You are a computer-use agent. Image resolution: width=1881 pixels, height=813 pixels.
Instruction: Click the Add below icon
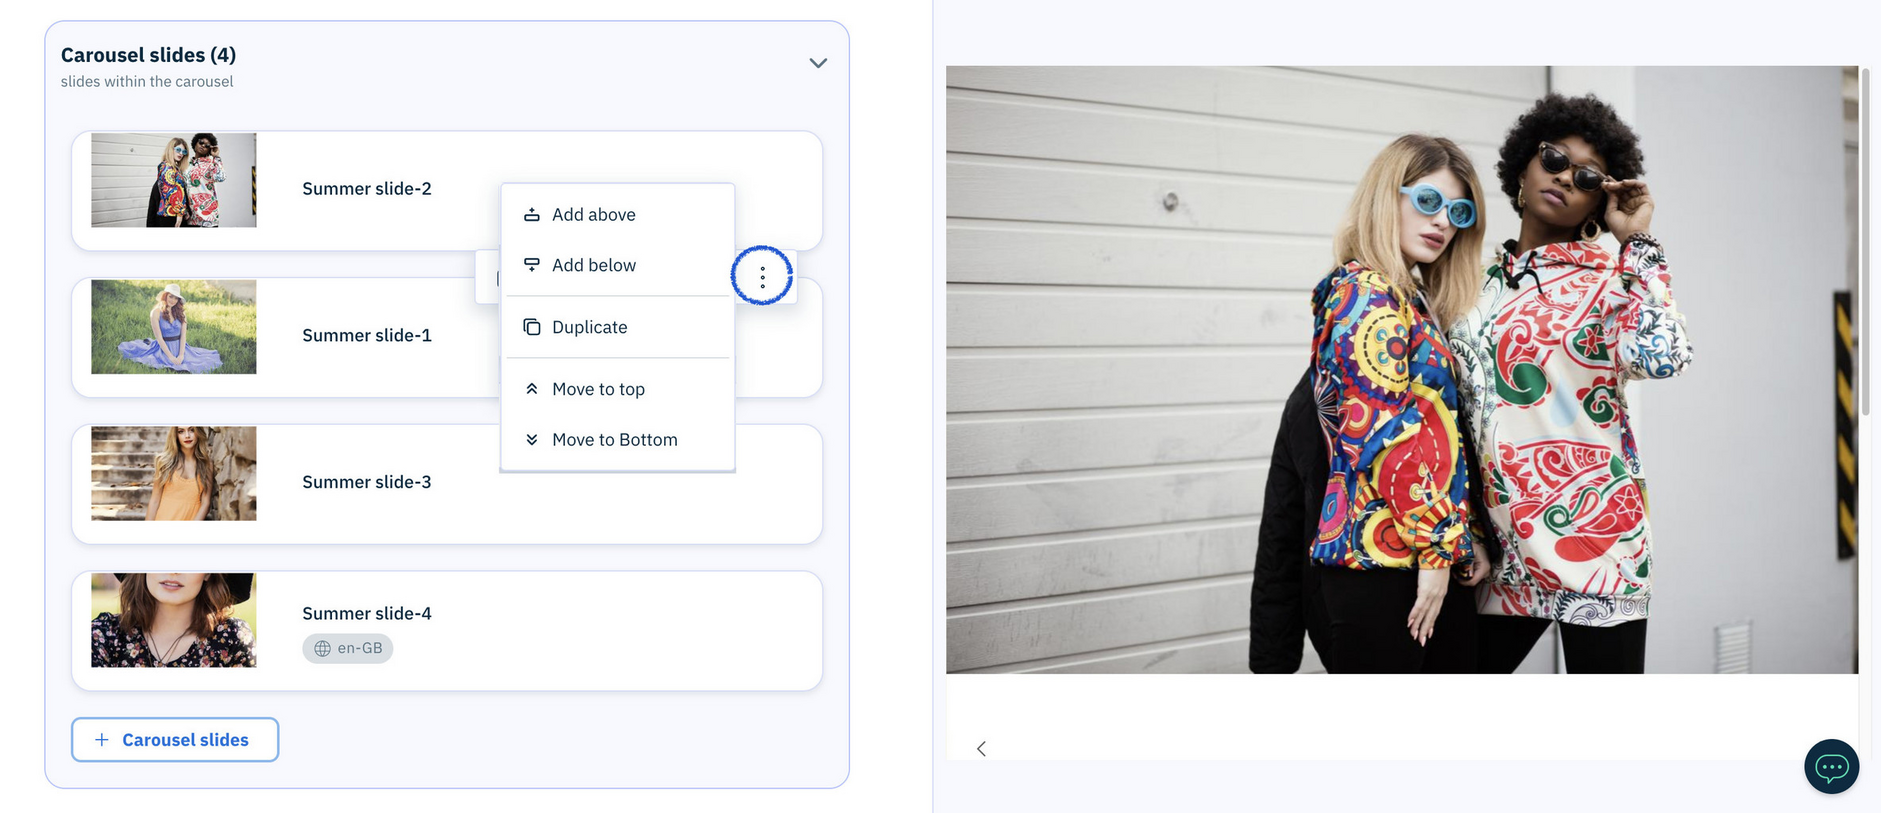pos(532,265)
